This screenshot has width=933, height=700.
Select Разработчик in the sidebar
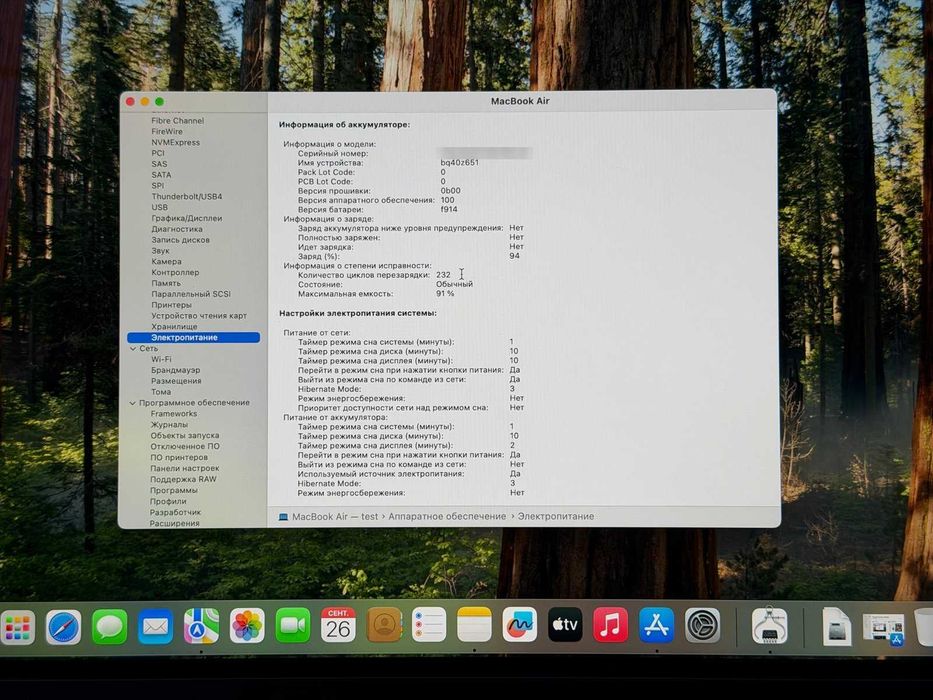(x=175, y=512)
